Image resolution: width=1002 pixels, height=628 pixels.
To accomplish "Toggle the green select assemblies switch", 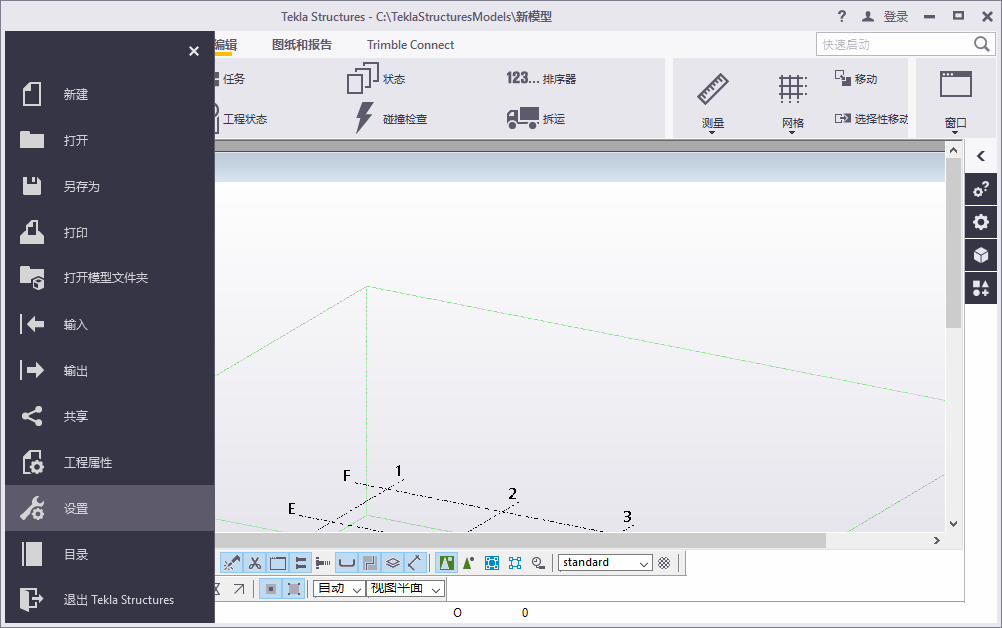I will (x=447, y=563).
